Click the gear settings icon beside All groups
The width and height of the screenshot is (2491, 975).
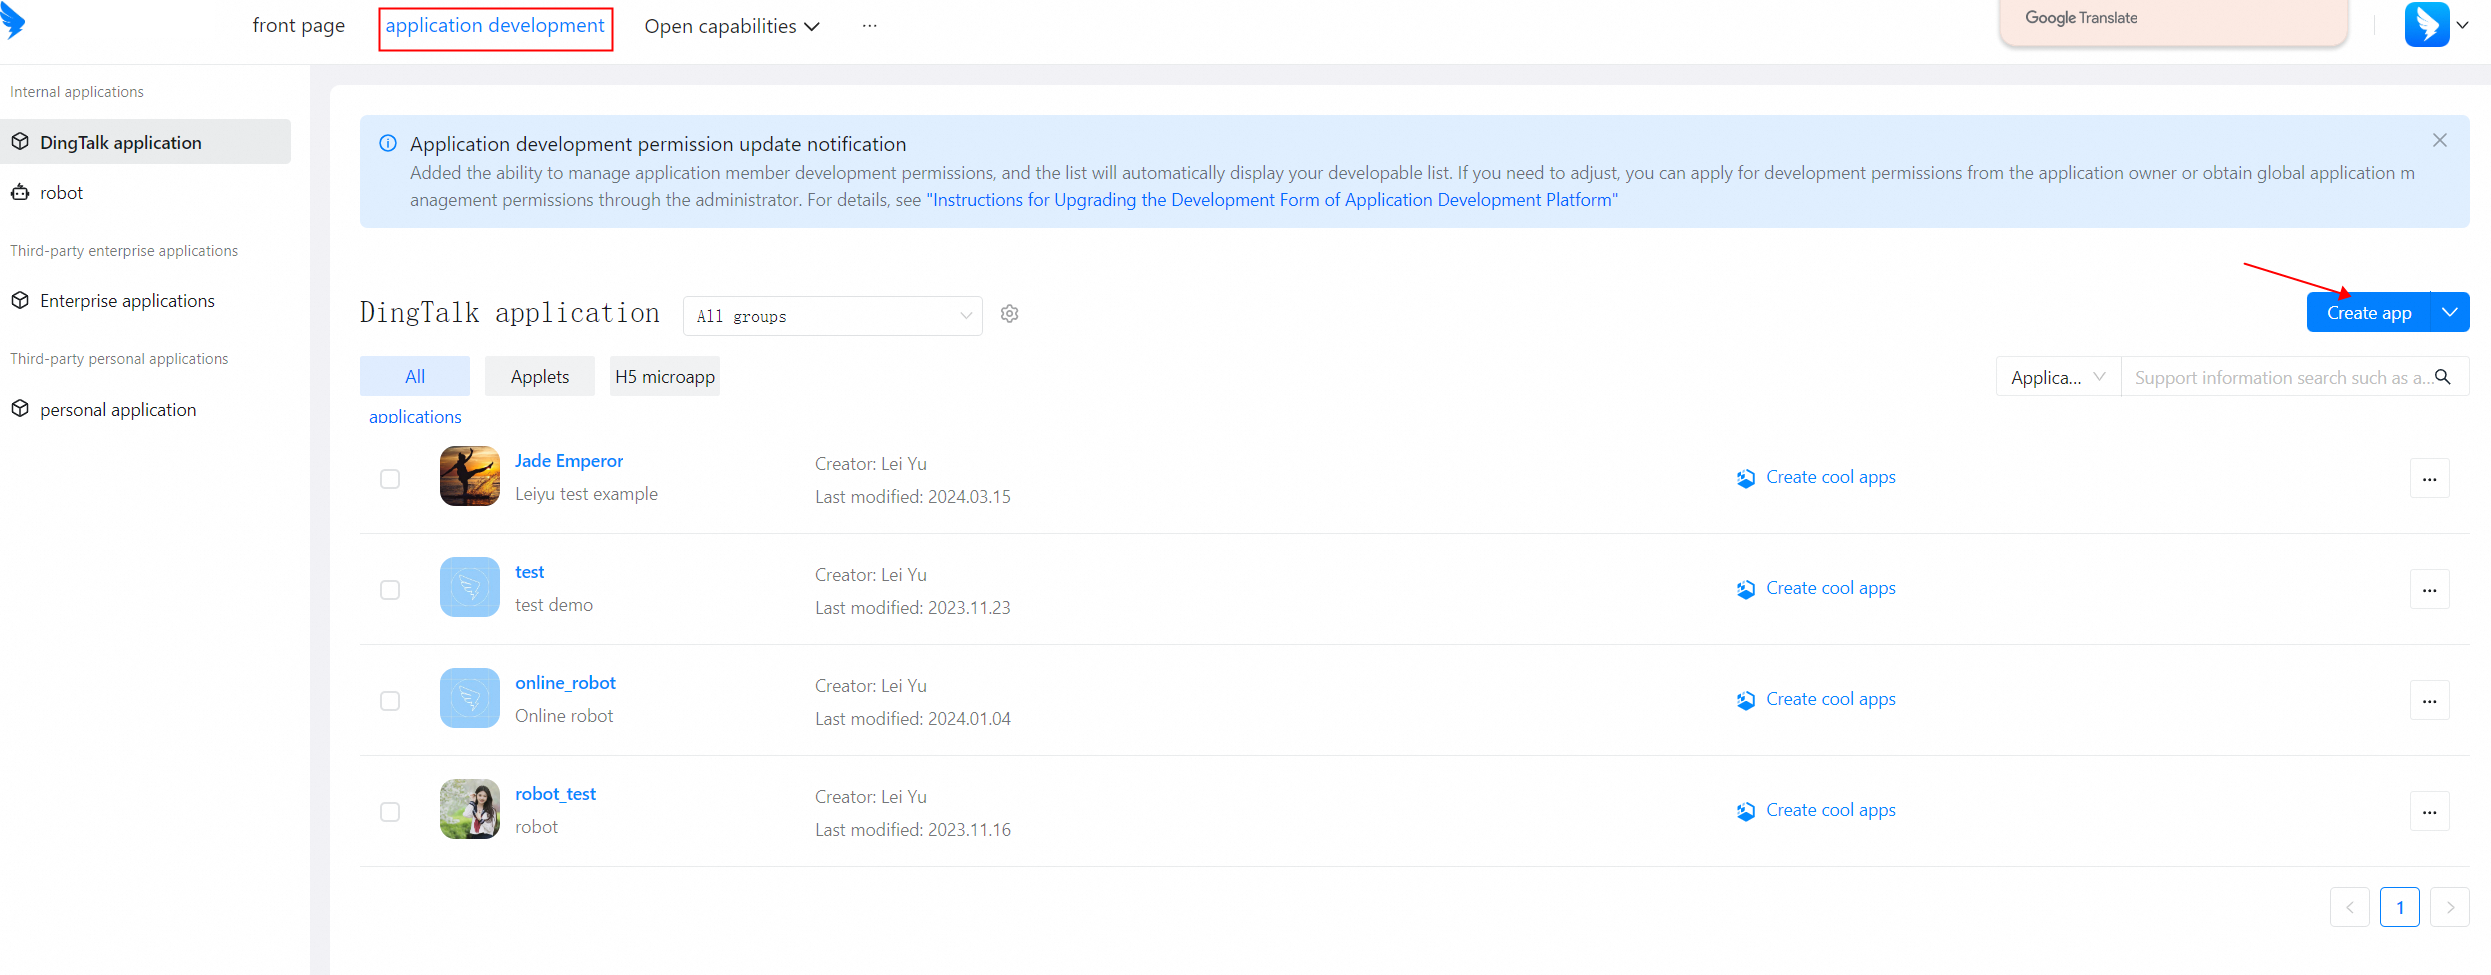[x=1010, y=314]
